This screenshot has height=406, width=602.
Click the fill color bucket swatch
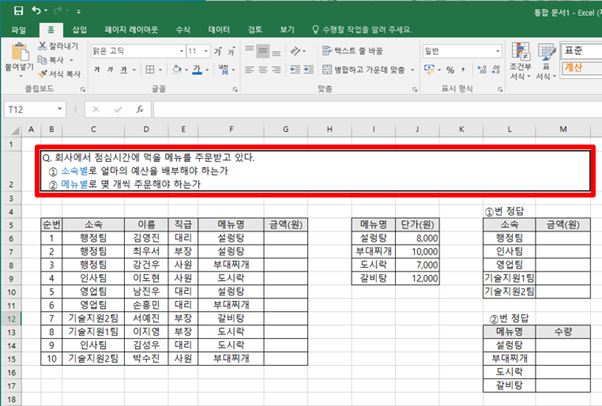(177, 70)
